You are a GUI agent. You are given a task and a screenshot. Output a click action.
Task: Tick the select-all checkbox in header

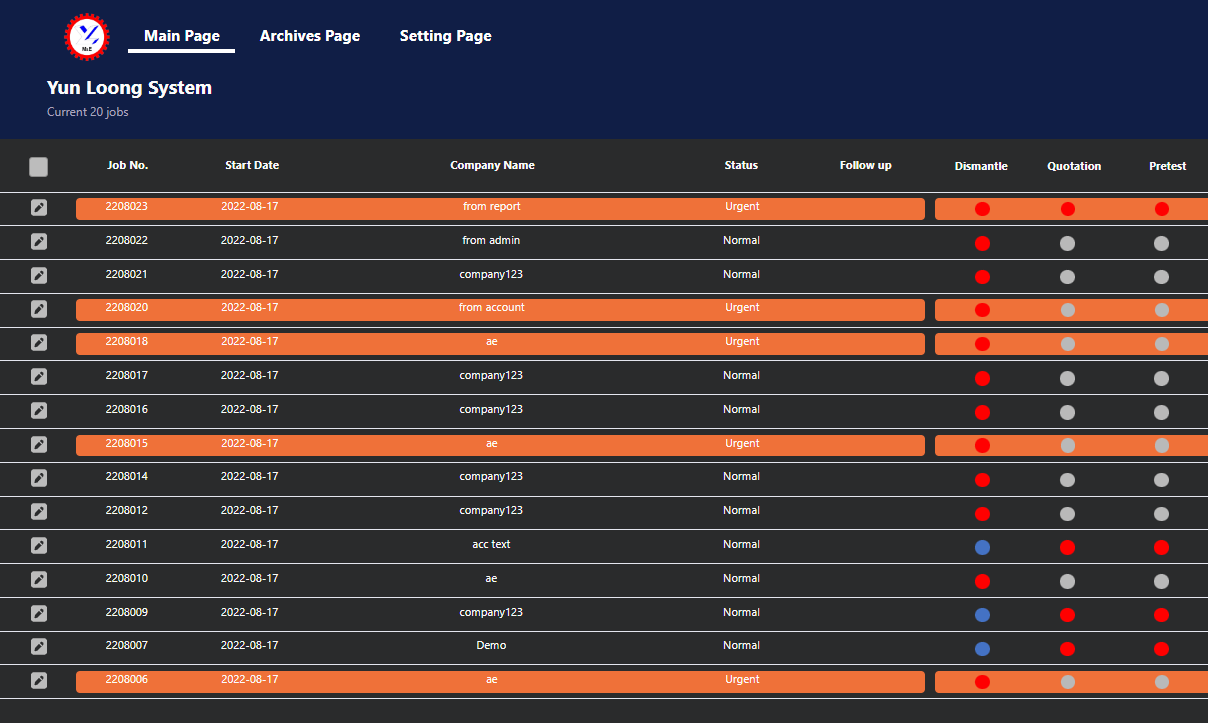[38, 167]
